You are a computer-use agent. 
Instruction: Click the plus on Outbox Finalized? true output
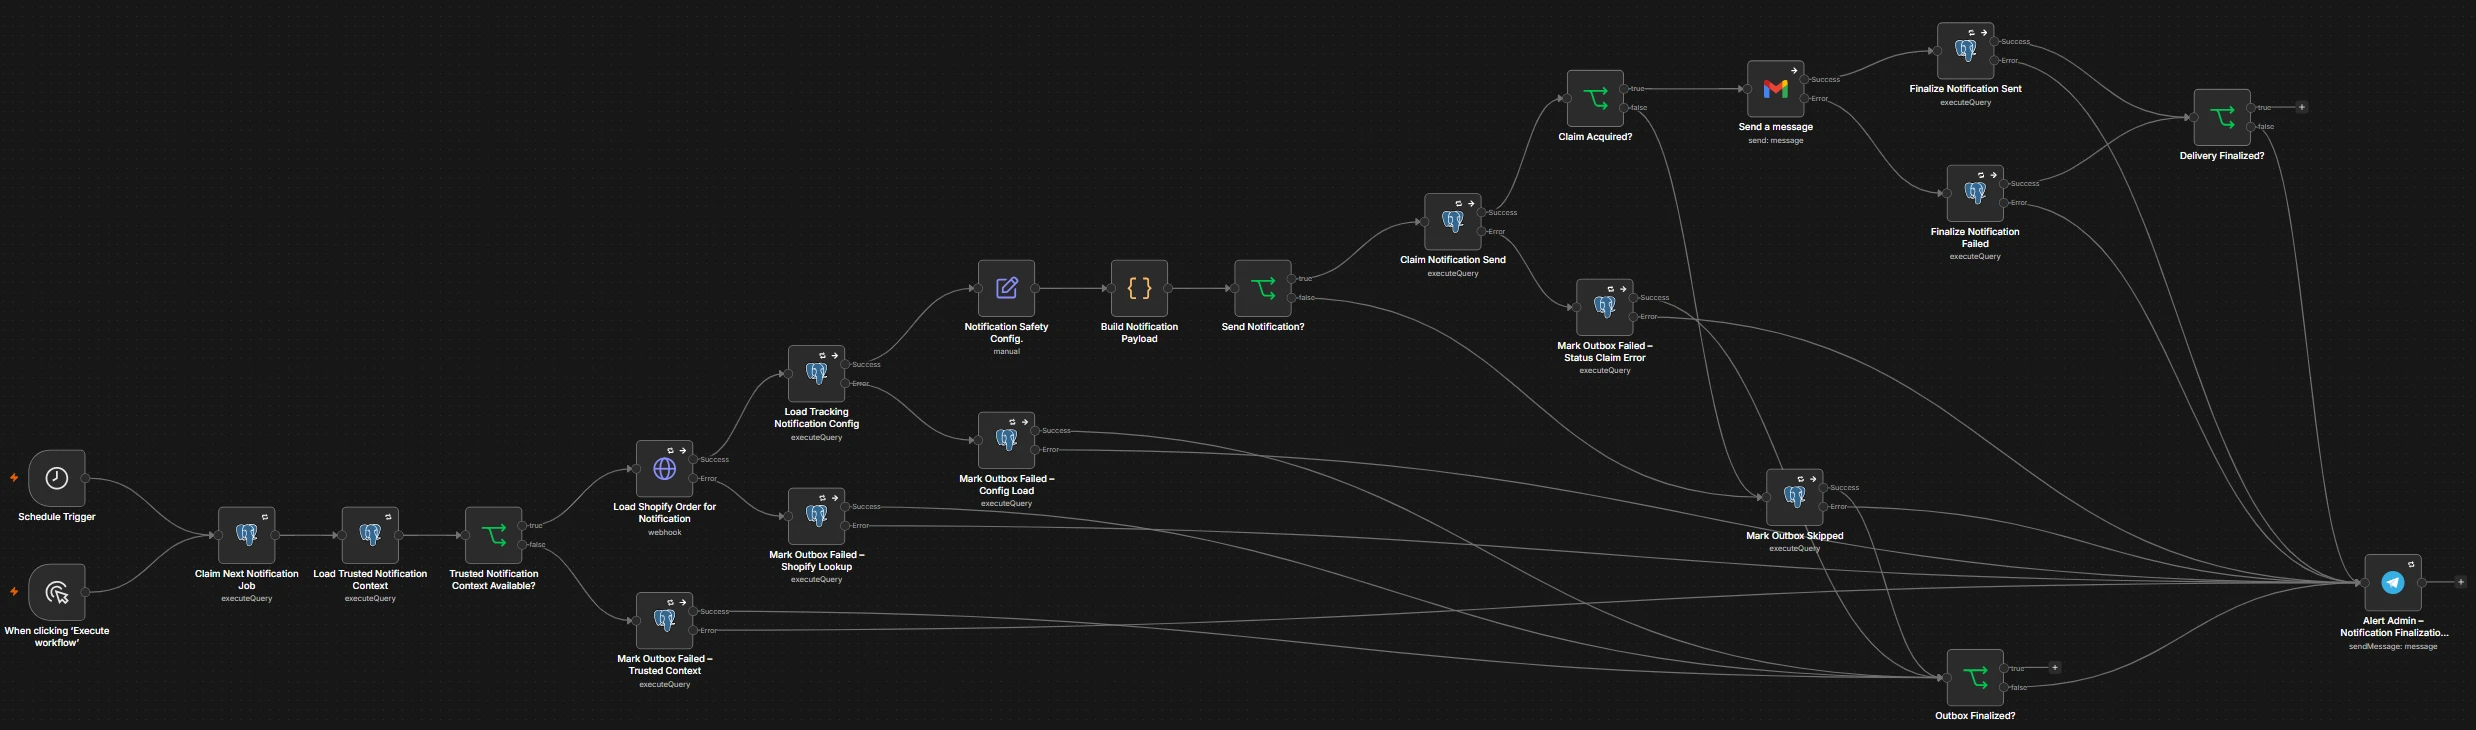(x=2055, y=667)
